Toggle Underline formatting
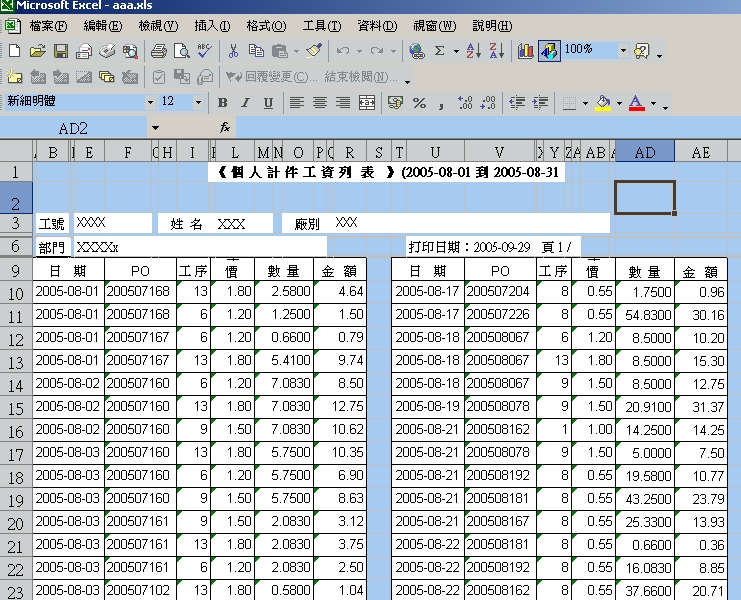741x600 pixels. 268,103
